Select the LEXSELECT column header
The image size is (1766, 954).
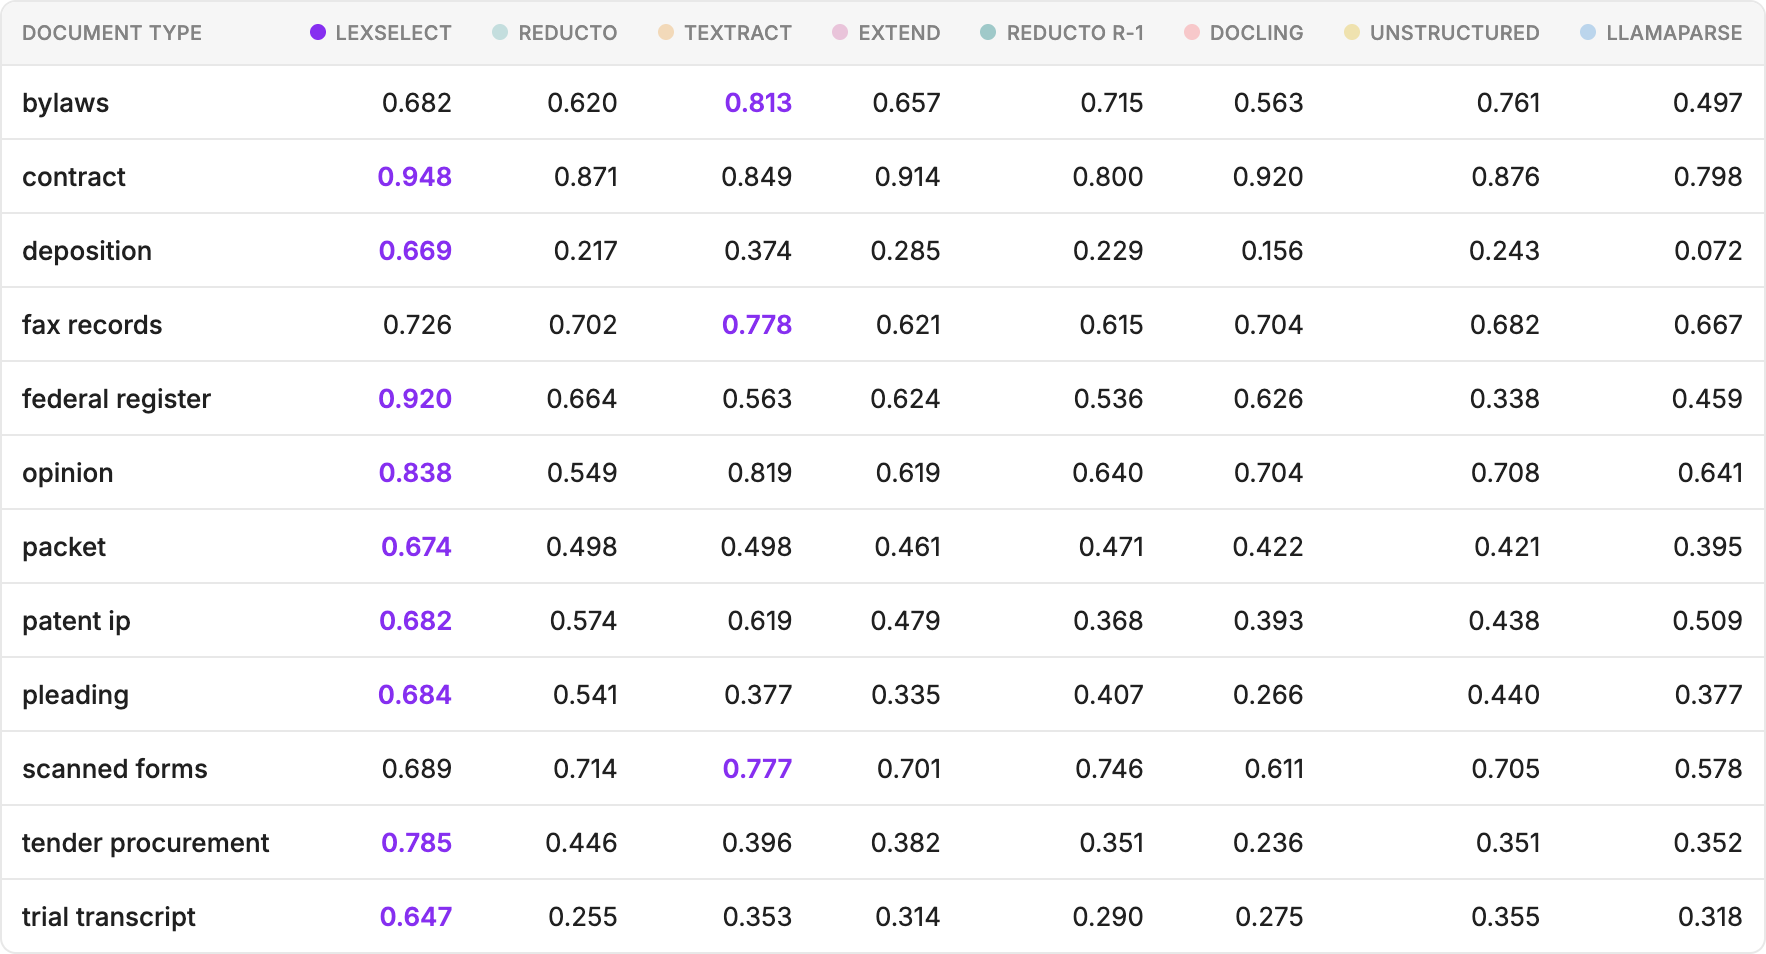pos(393,33)
